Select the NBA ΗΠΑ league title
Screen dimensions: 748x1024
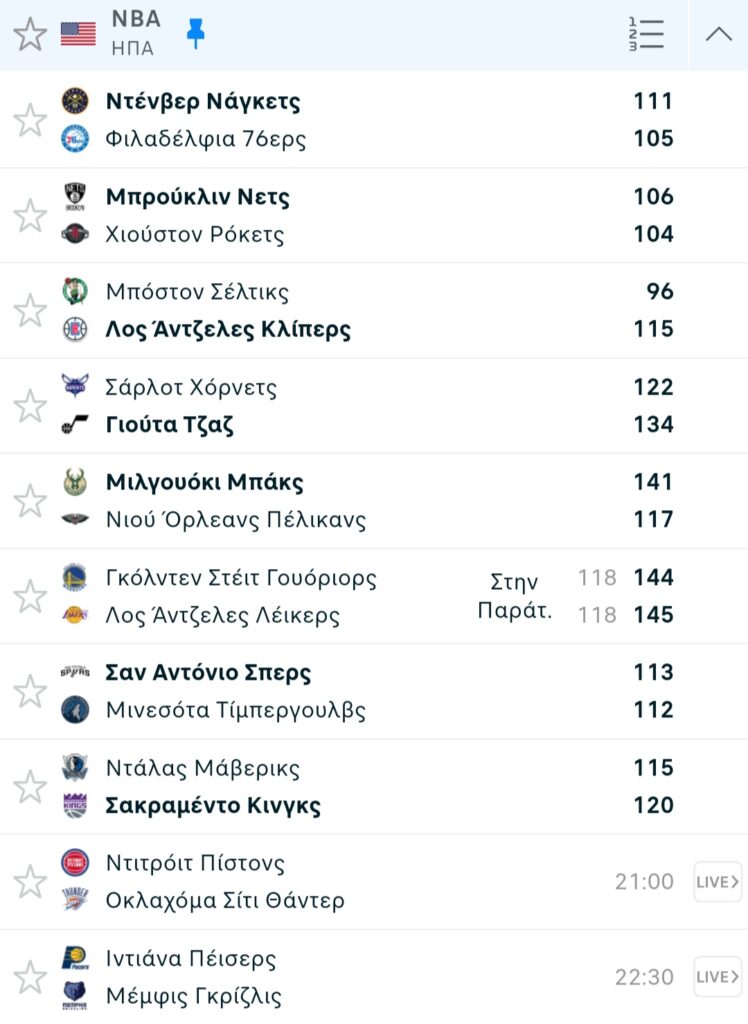tap(134, 34)
